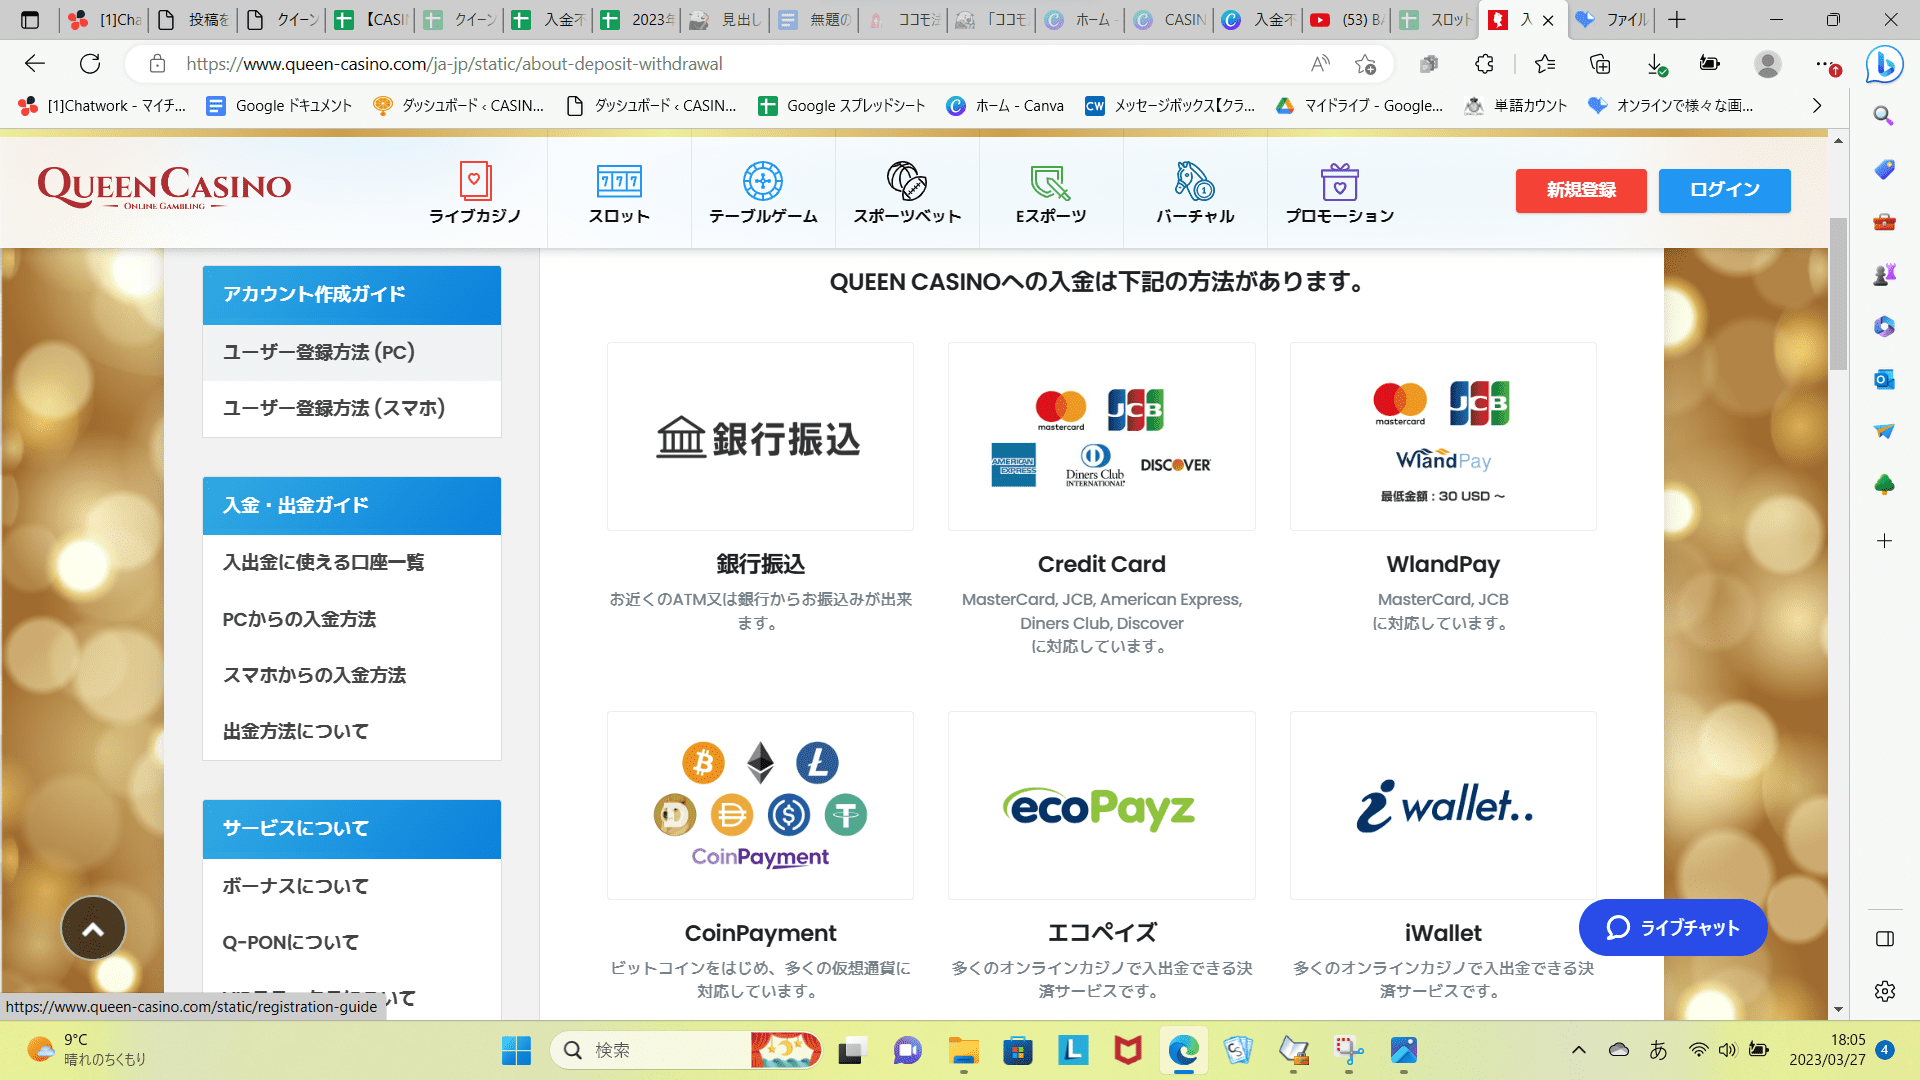Image resolution: width=1920 pixels, height=1080 pixels.
Task: Open Outlook in the Edge sidebar
Action: point(1884,379)
